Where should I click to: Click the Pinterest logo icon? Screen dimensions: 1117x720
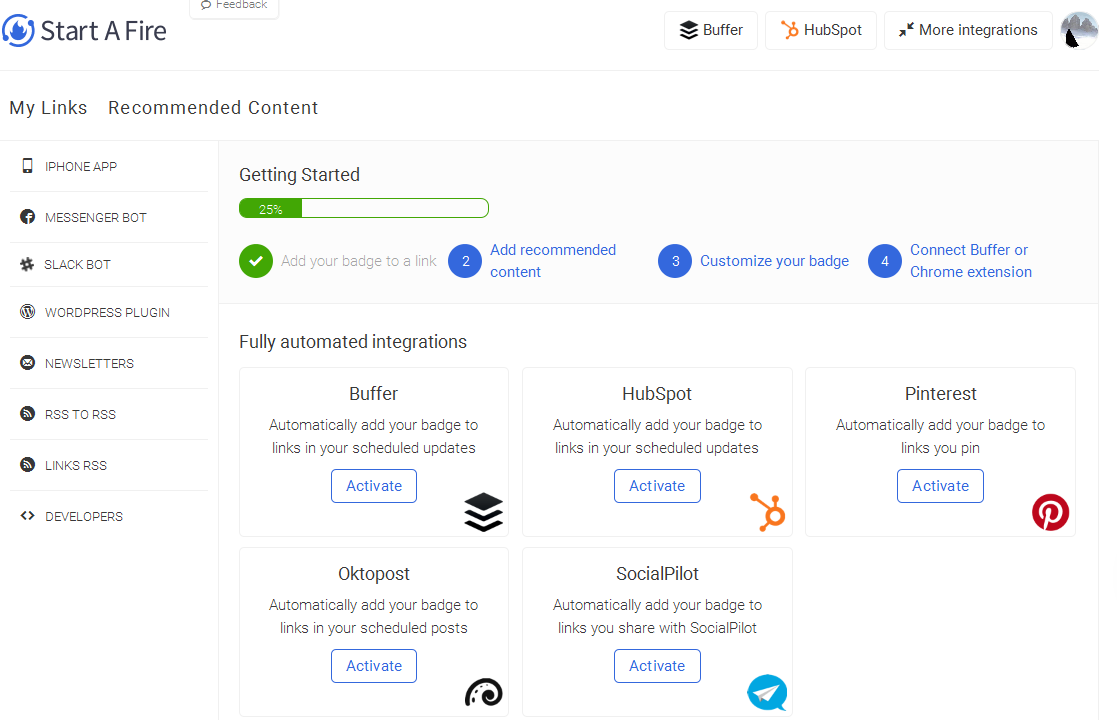point(1050,512)
